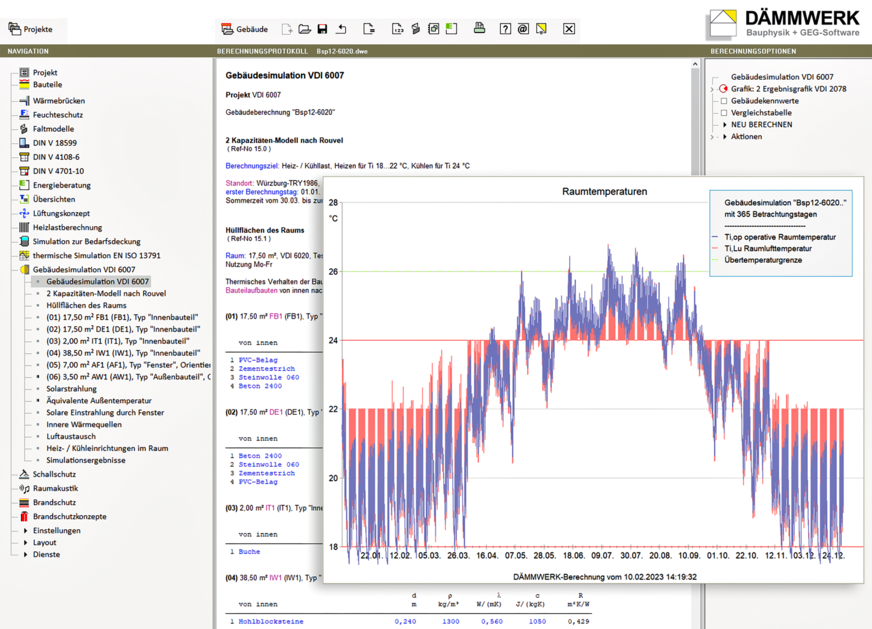Expand the Dienste tree node

26,555
